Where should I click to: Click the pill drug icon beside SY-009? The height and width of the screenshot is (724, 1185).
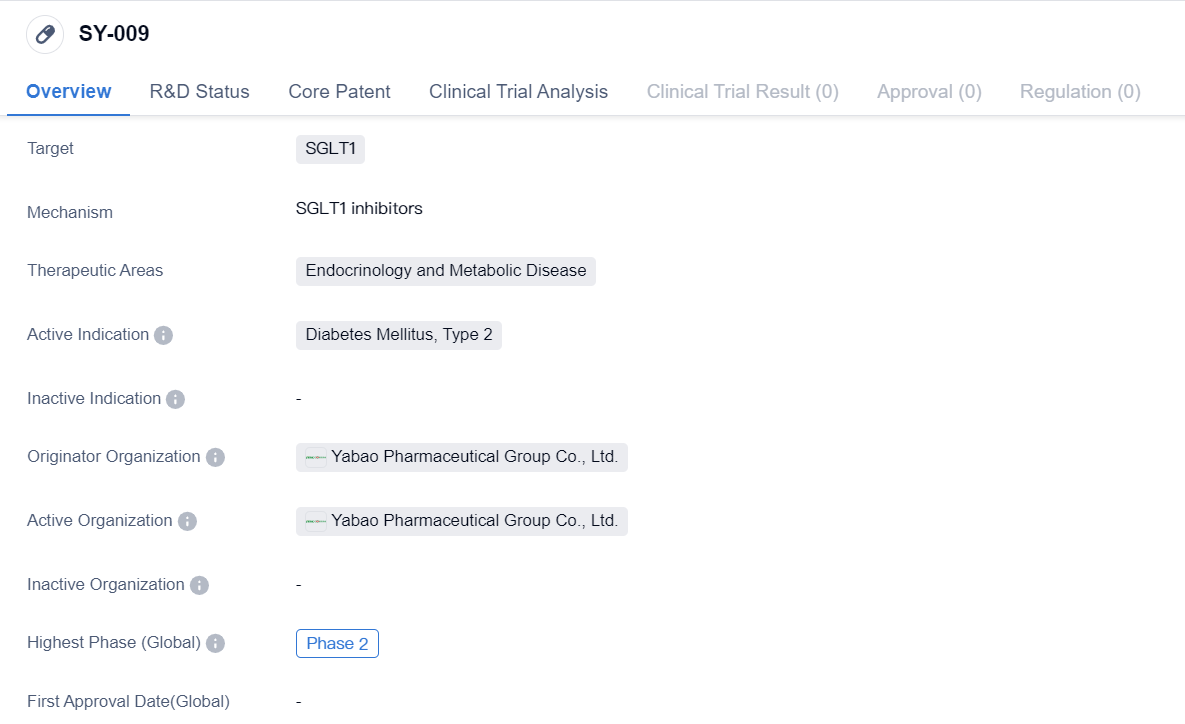(45, 34)
